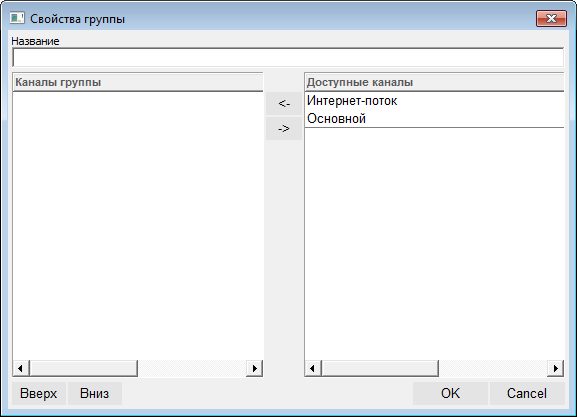Click right scroll arrow under Доступные каналы list
This screenshot has height=417, width=577.
click(555, 368)
